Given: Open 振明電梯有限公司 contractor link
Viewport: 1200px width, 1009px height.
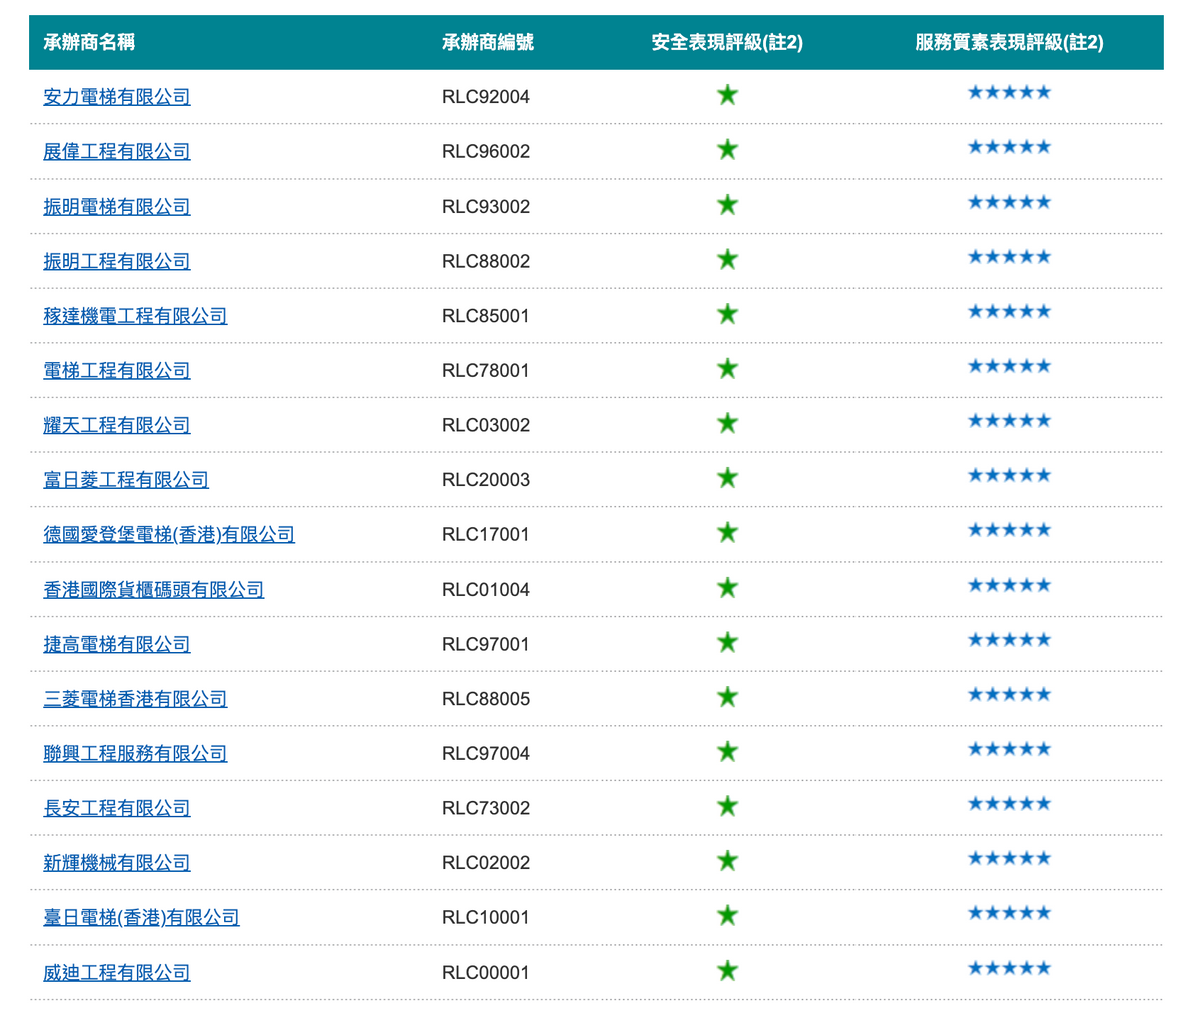Looking at the screenshot, I should coord(117,207).
